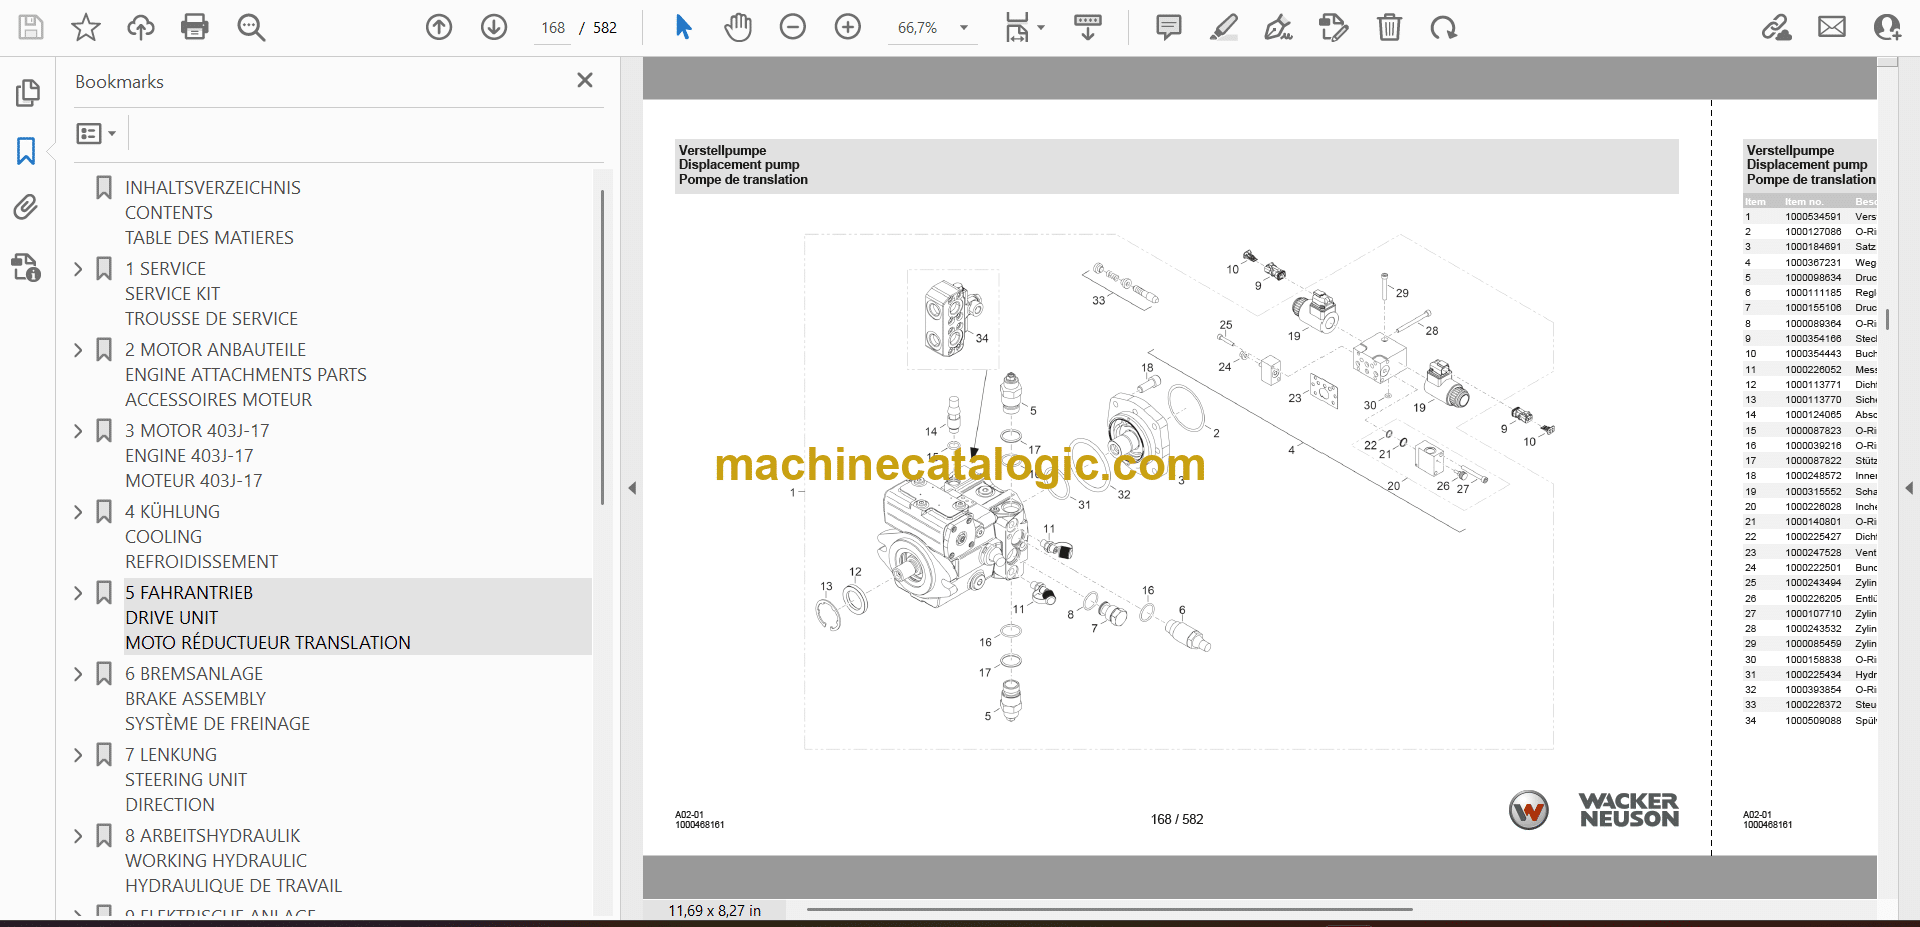Expand the 3 MOTOR 403J-17 bookmark
Screen dimensions: 1920x927
click(x=78, y=431)
